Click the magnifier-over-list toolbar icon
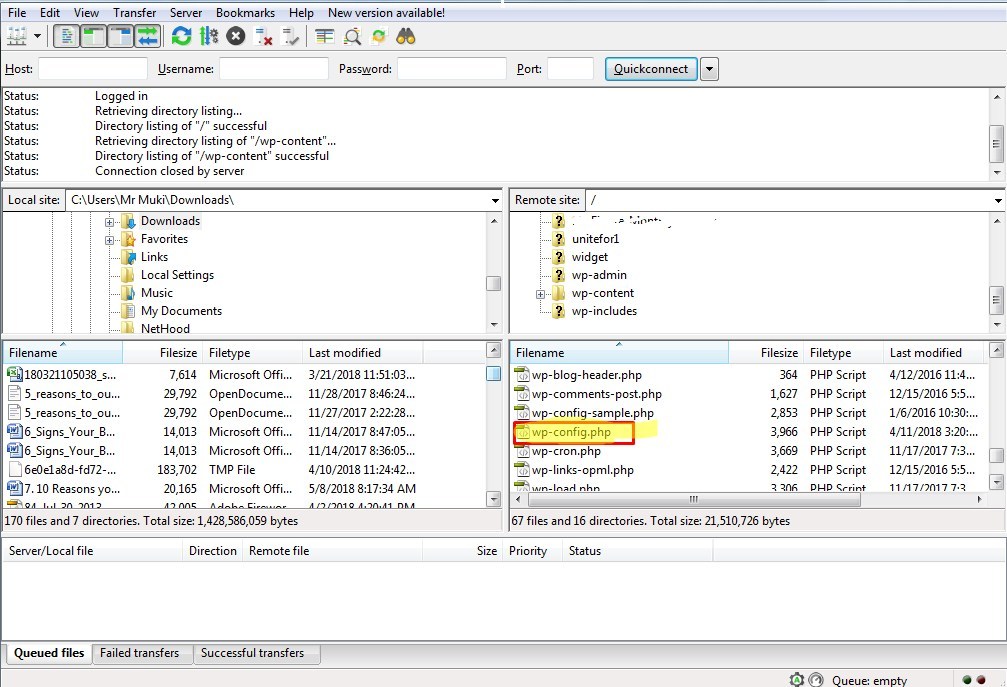The height and width of the screenshot is (687, 1007). [x=352, y=37]
